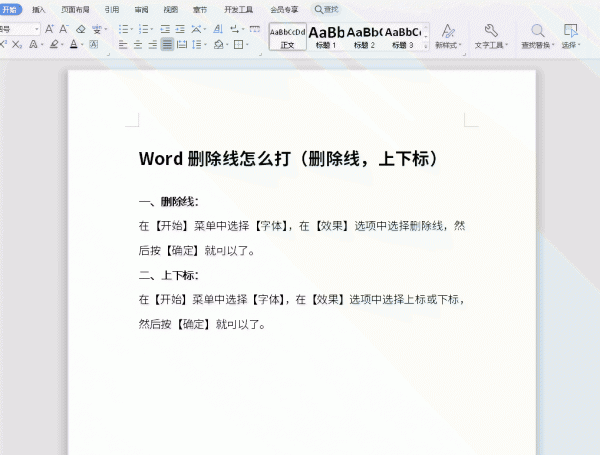Click the decrease indent icon

click(x=165, y=29)
